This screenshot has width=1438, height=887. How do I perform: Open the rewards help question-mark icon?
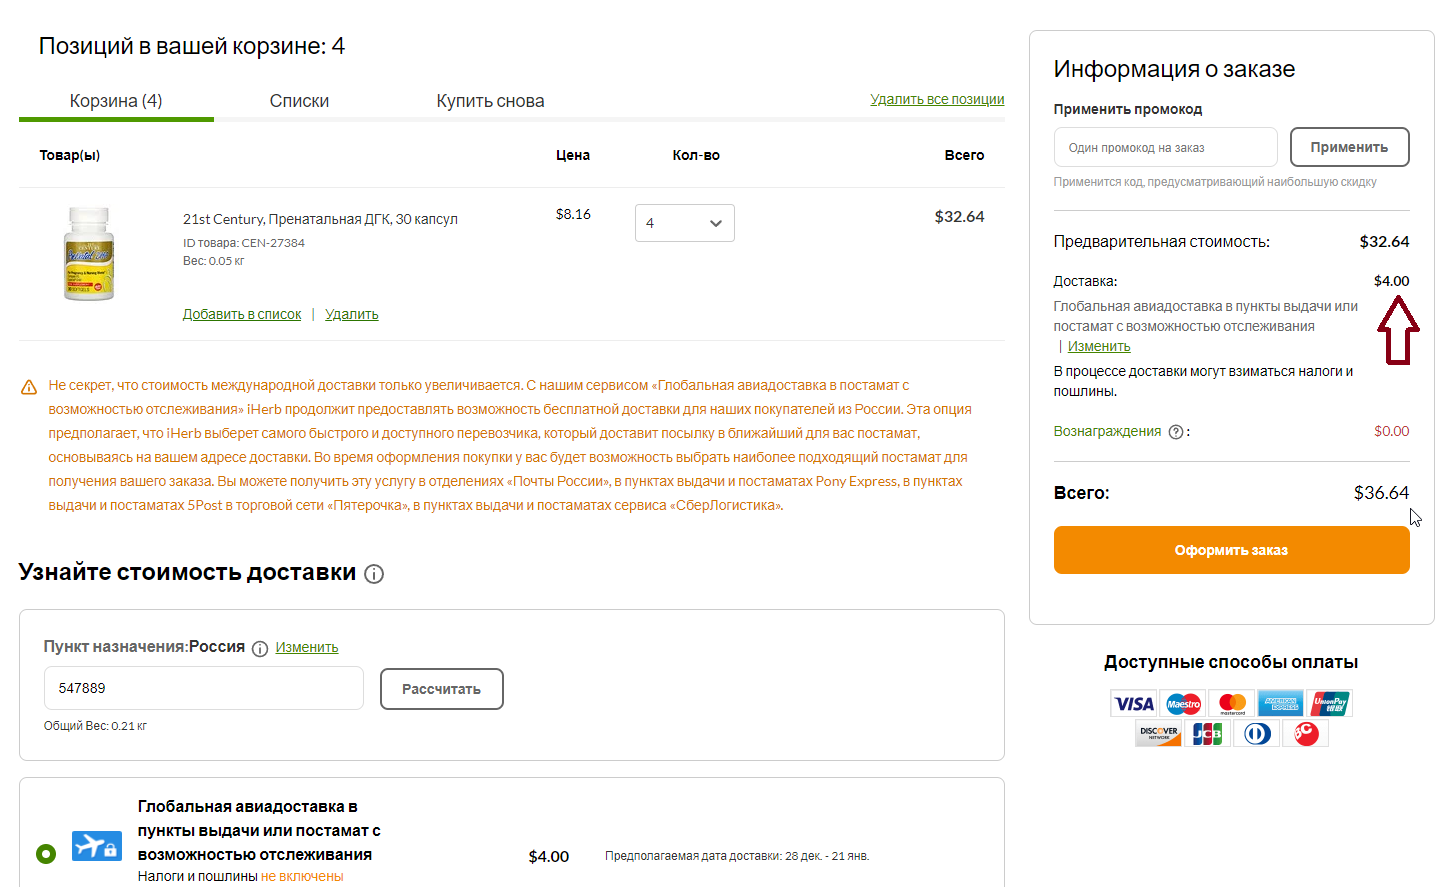(1176, 432)
